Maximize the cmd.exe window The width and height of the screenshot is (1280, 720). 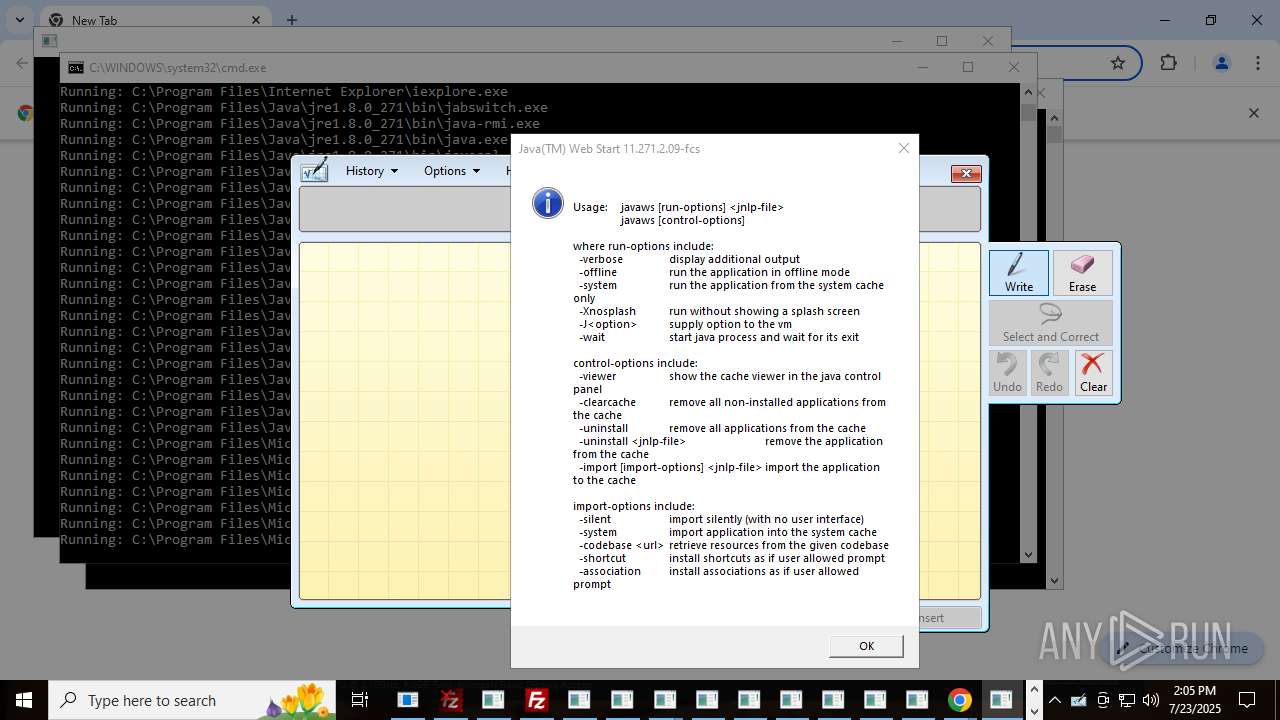(x=967, y=67)
